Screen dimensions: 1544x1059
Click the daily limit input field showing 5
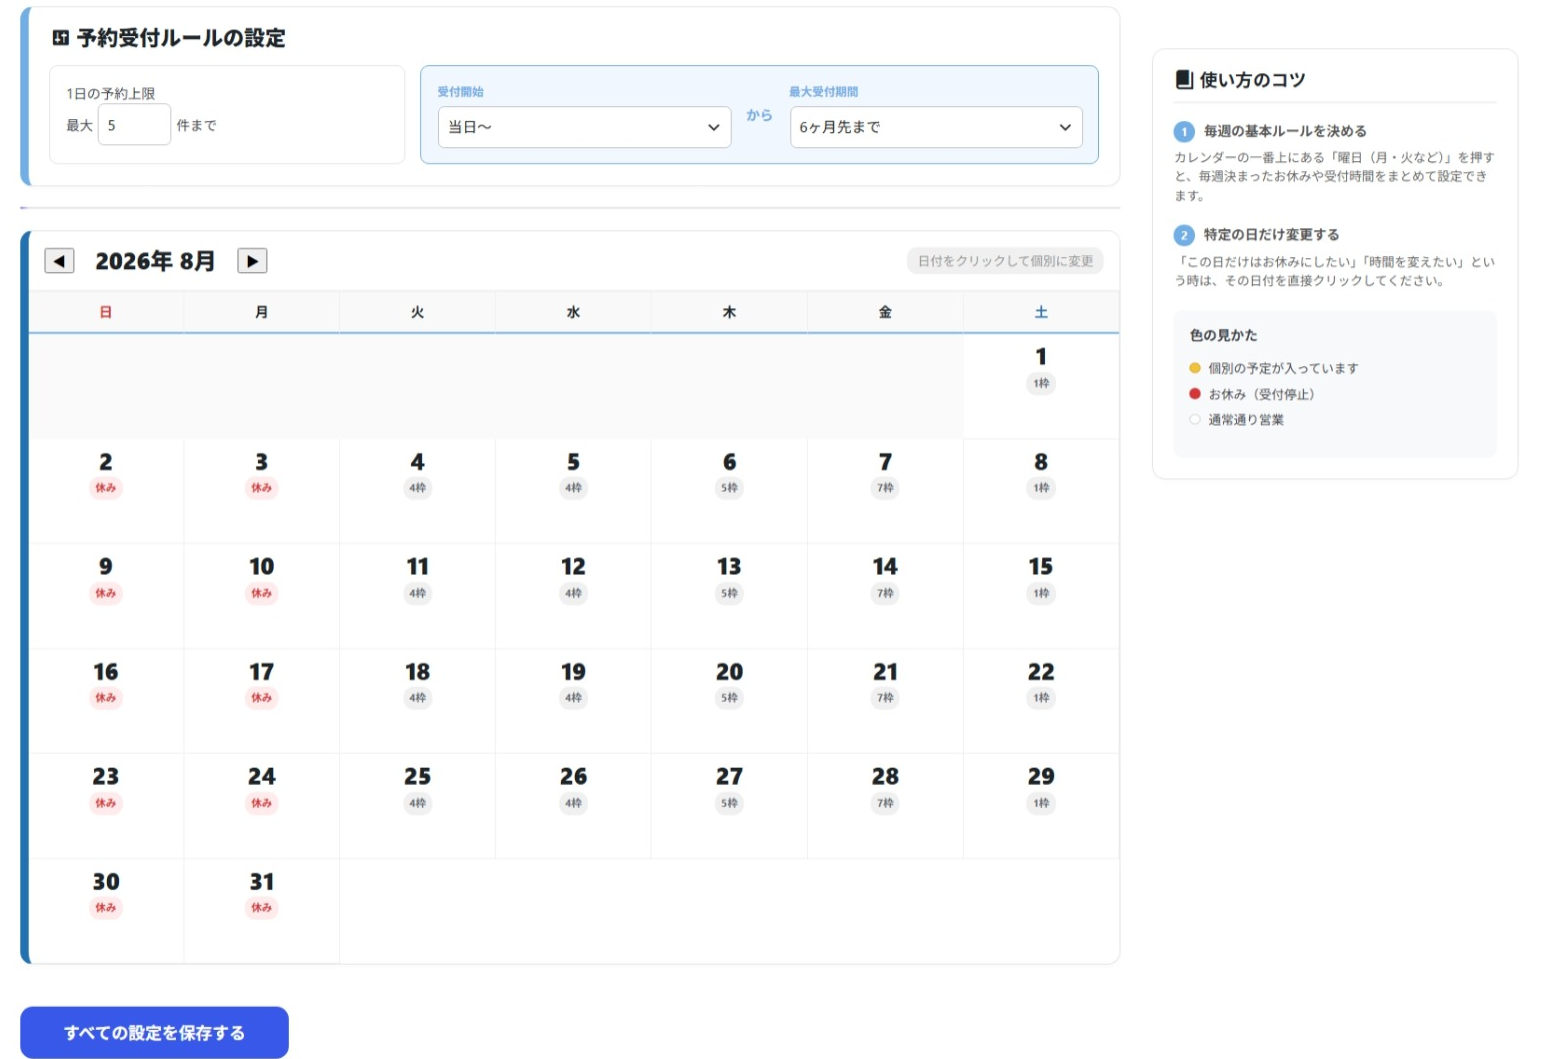[134, 125]
